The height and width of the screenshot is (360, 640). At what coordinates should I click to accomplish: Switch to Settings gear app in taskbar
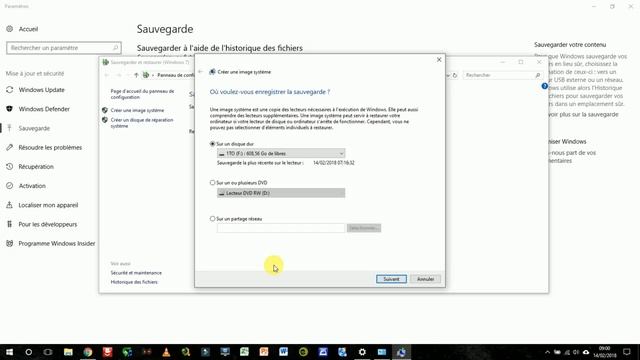pos(362,352)
